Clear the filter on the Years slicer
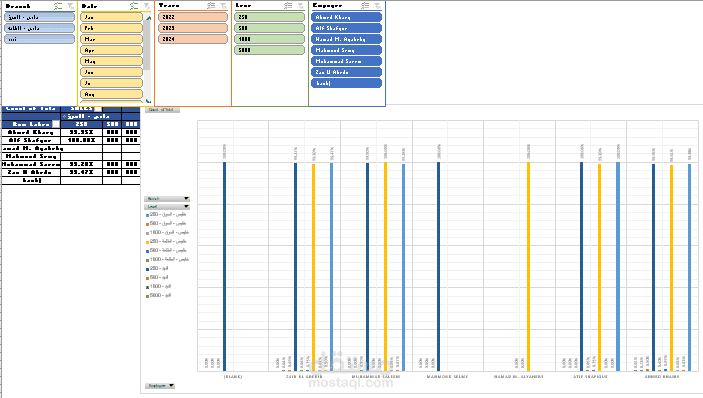 coord(224,5)
